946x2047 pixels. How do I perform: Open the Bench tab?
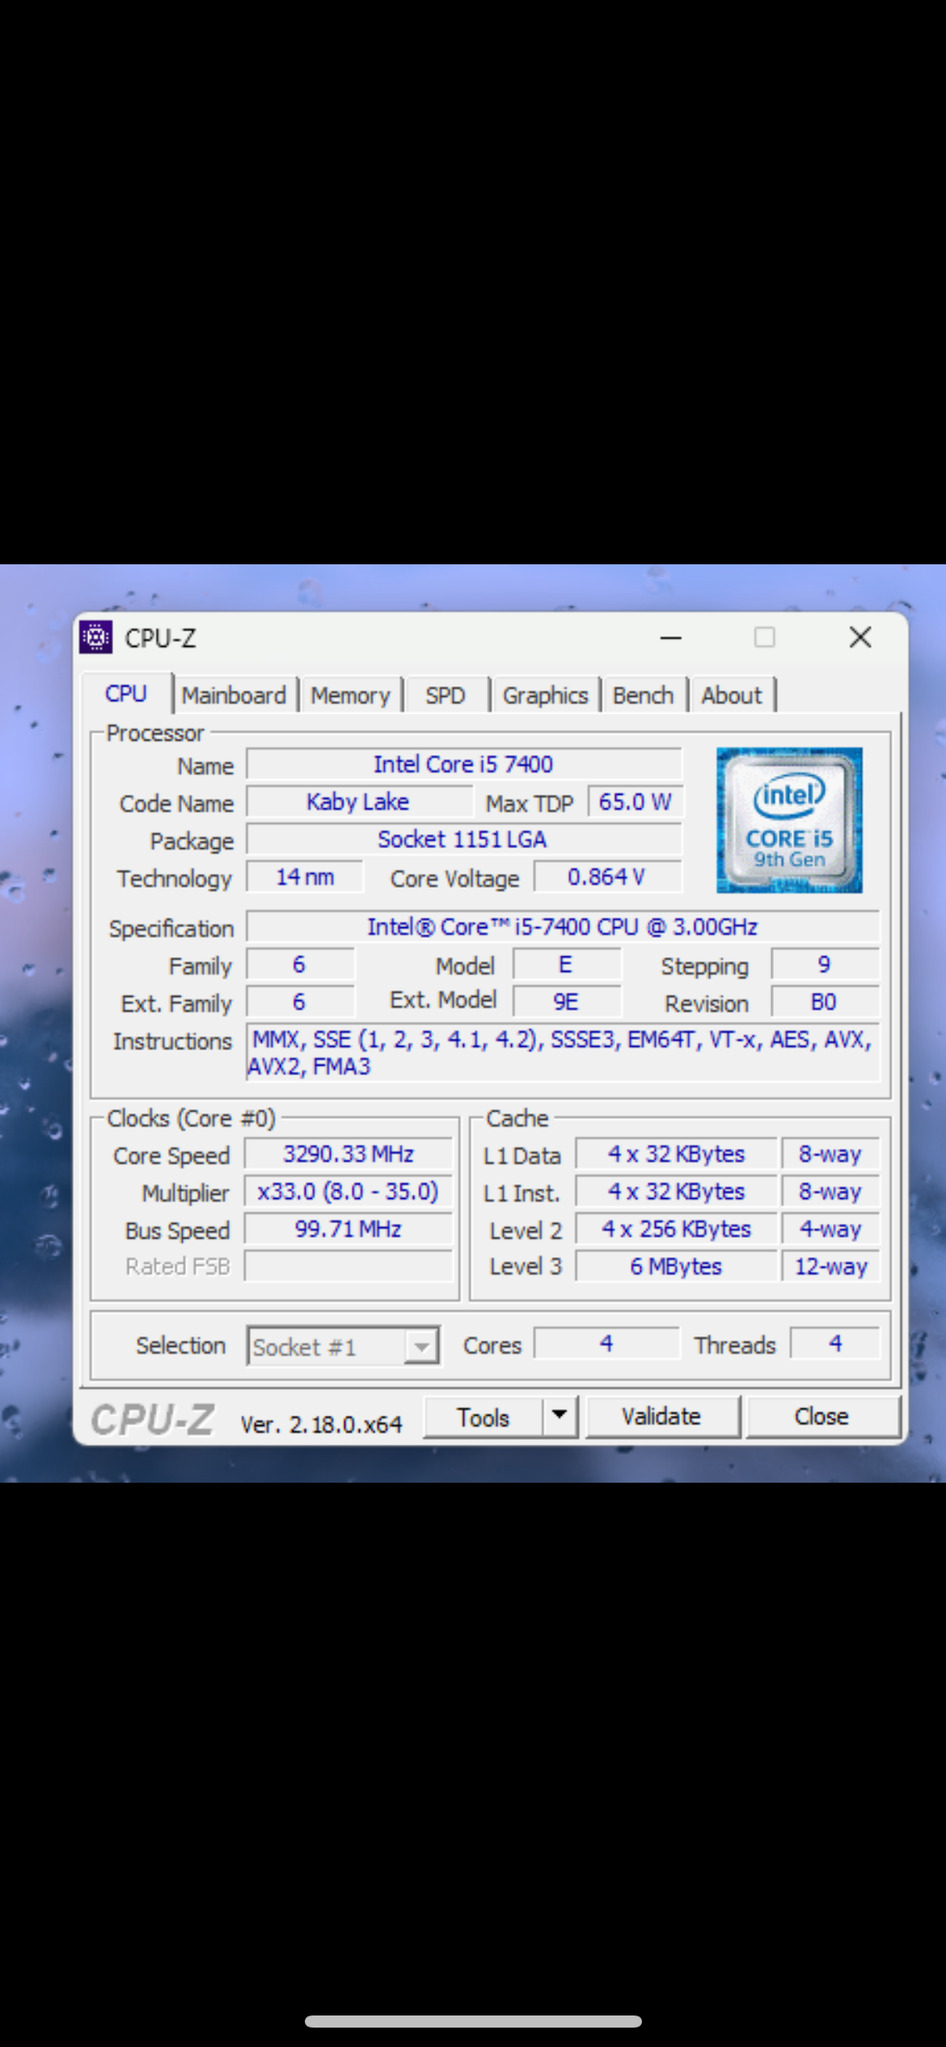point(643,695)
